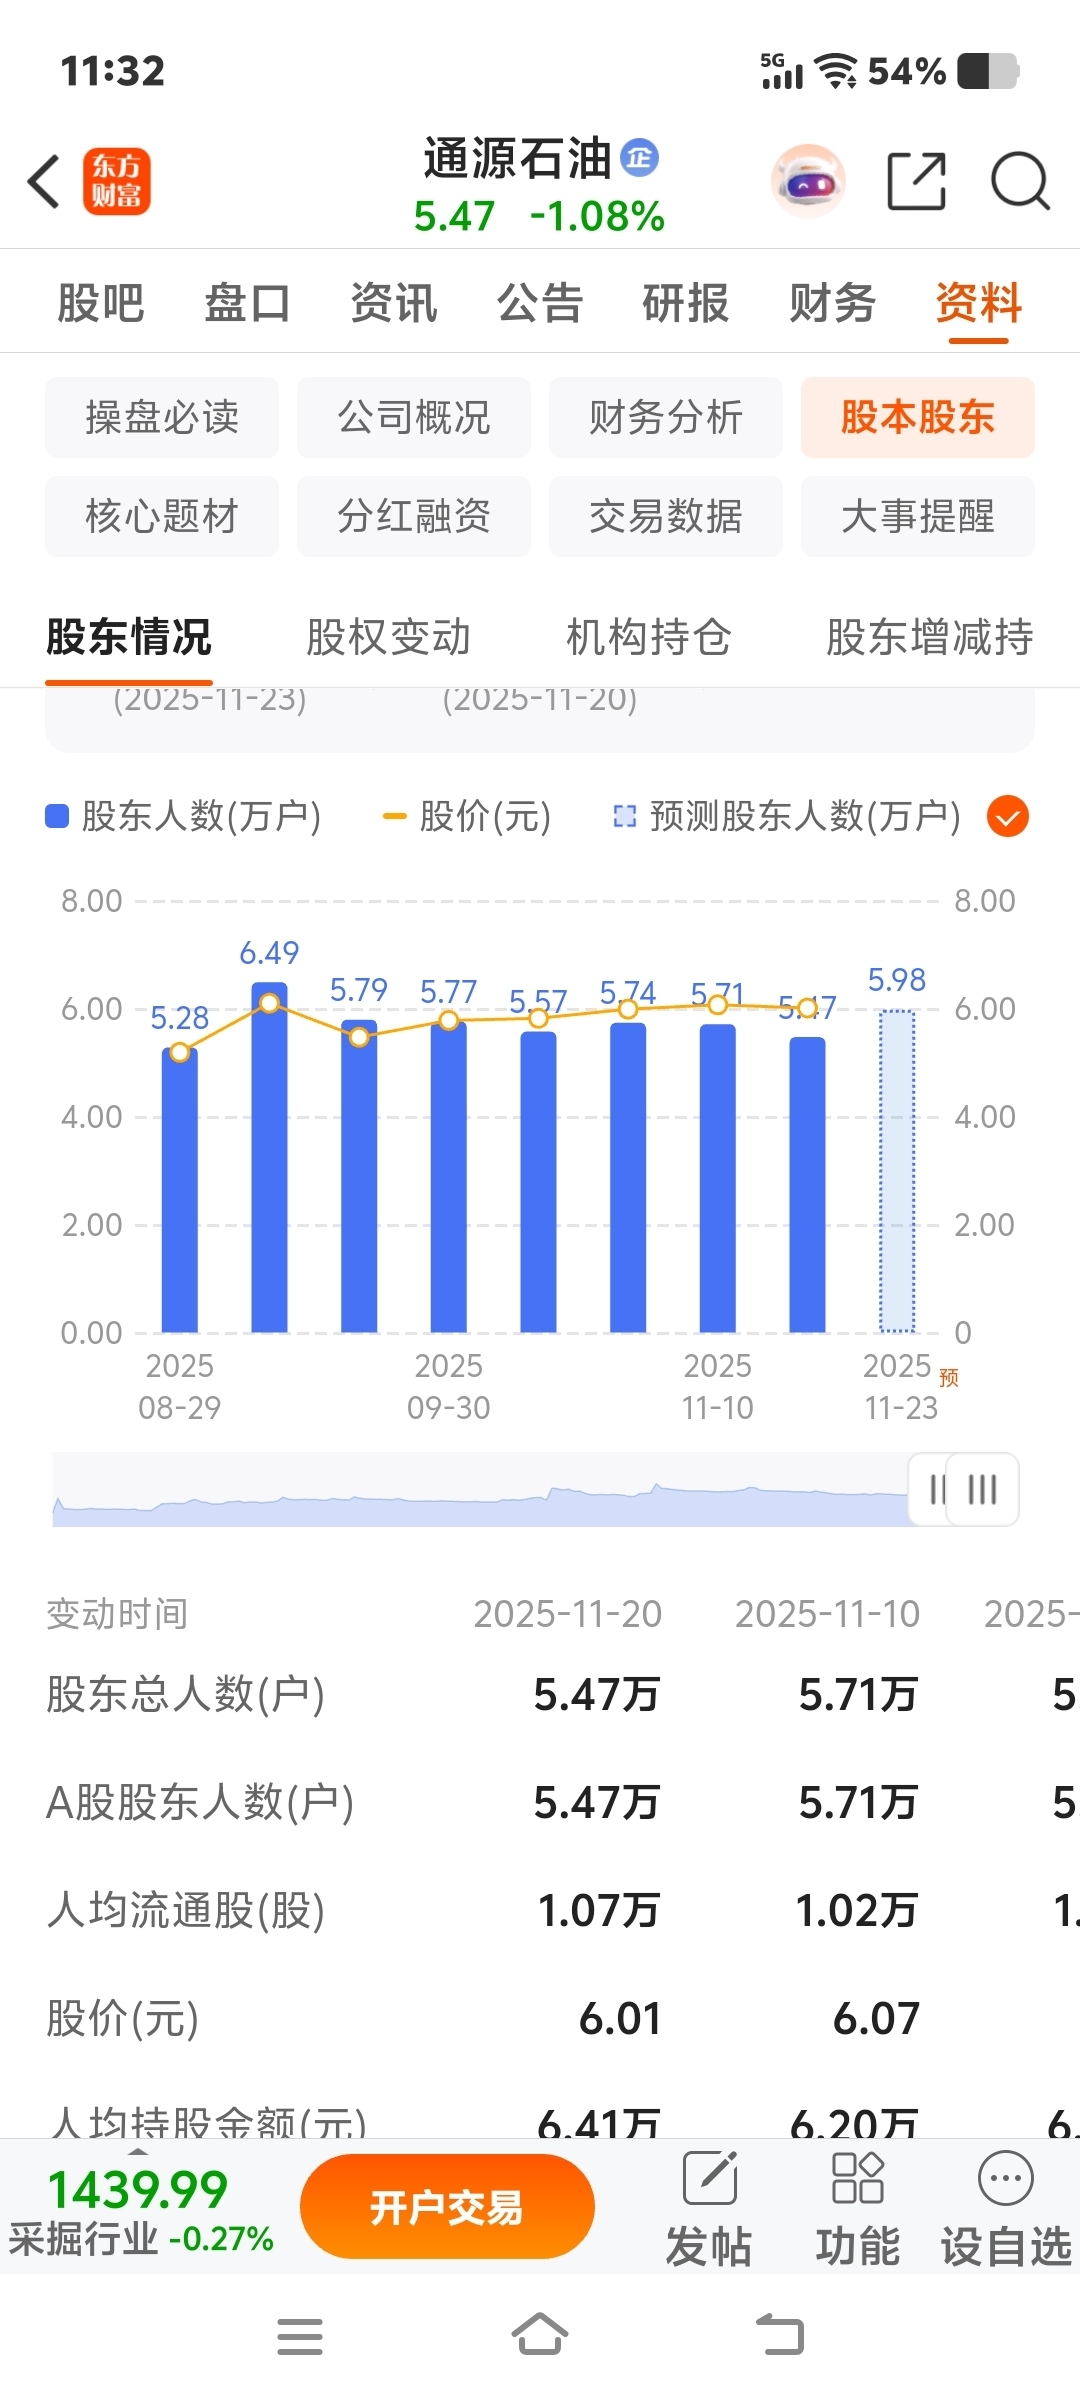
Task: Switch to the 财务 tab
Action: point(833,303)
